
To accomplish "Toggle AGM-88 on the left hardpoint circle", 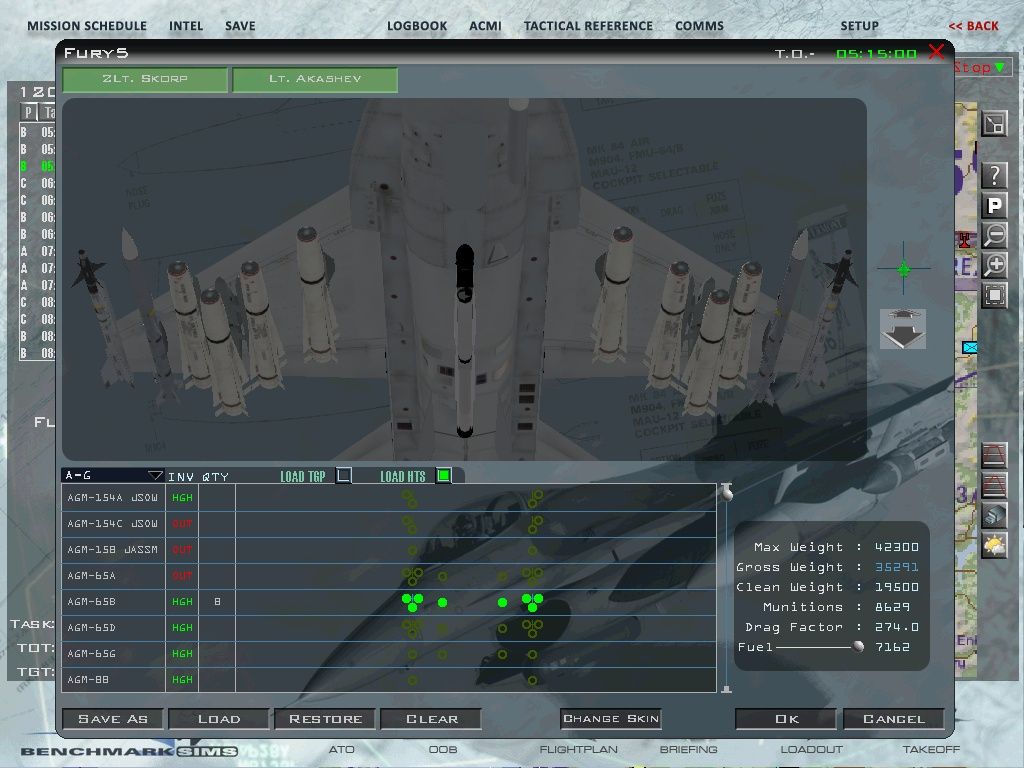I will pyautogui.click(x=412, y=680).
